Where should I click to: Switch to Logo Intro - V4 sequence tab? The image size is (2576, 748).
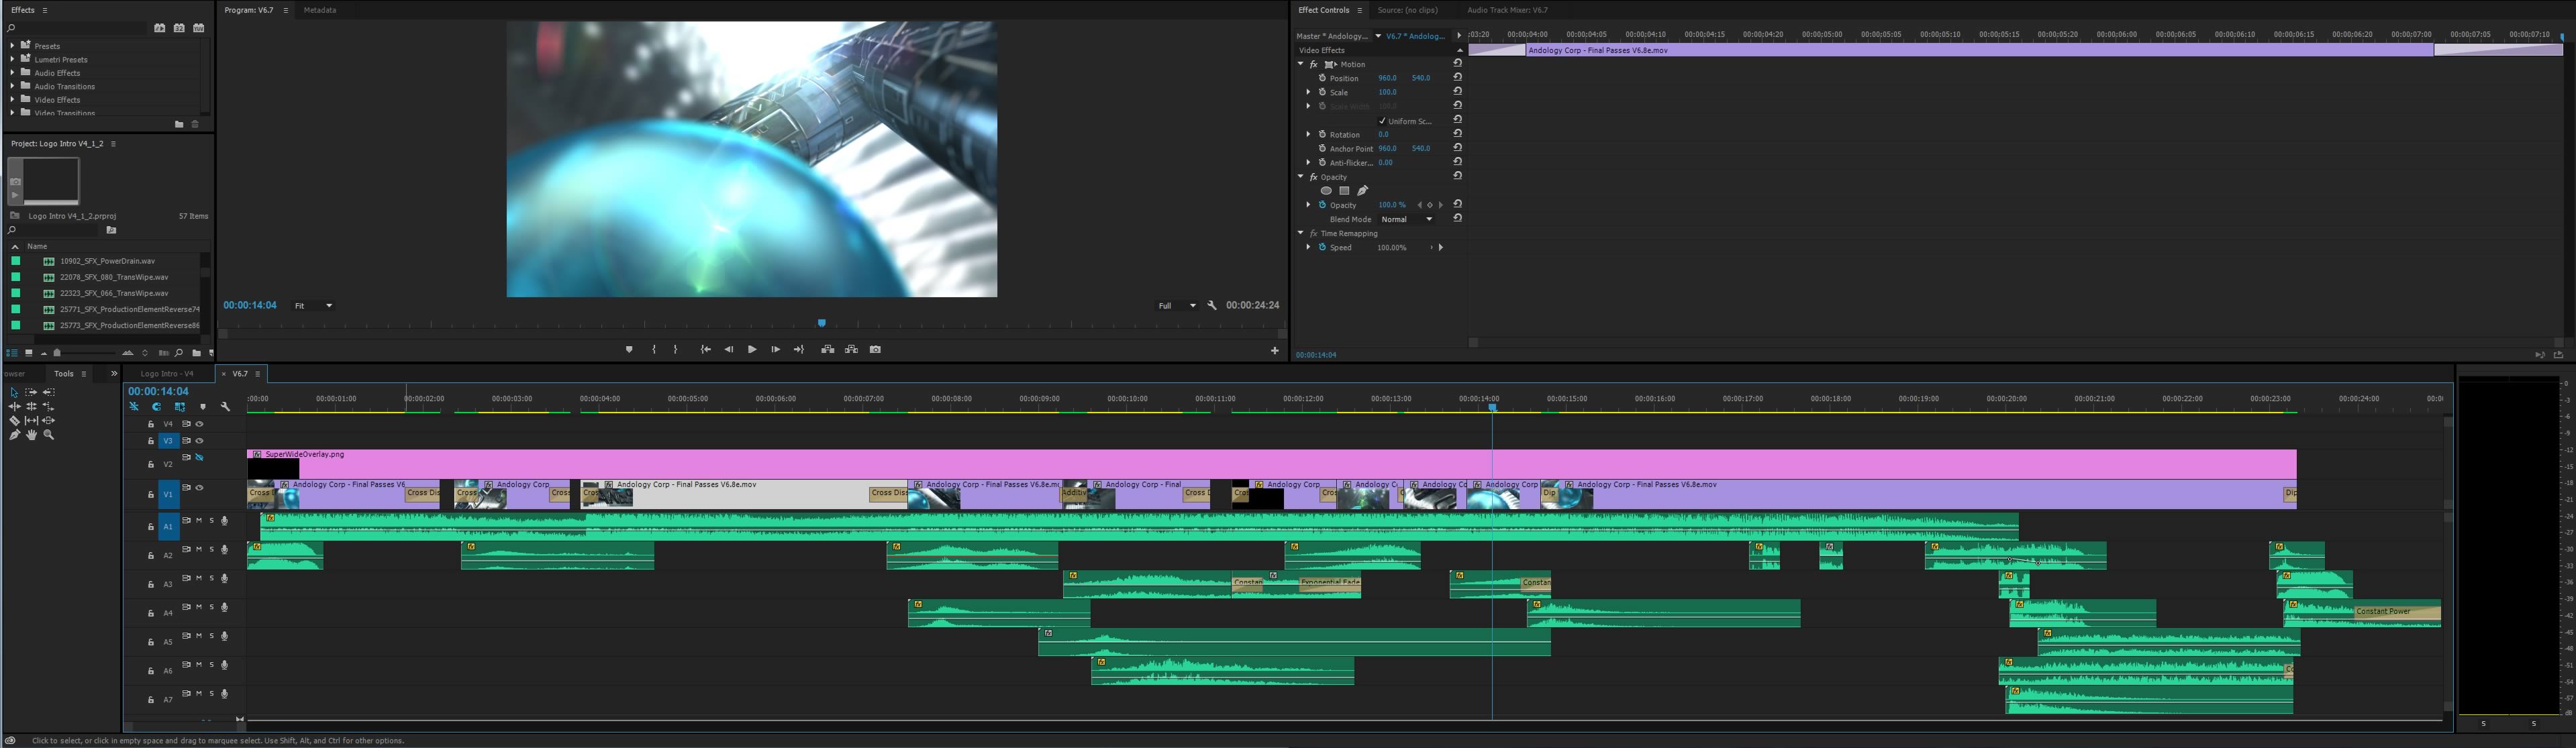(167, 374)
